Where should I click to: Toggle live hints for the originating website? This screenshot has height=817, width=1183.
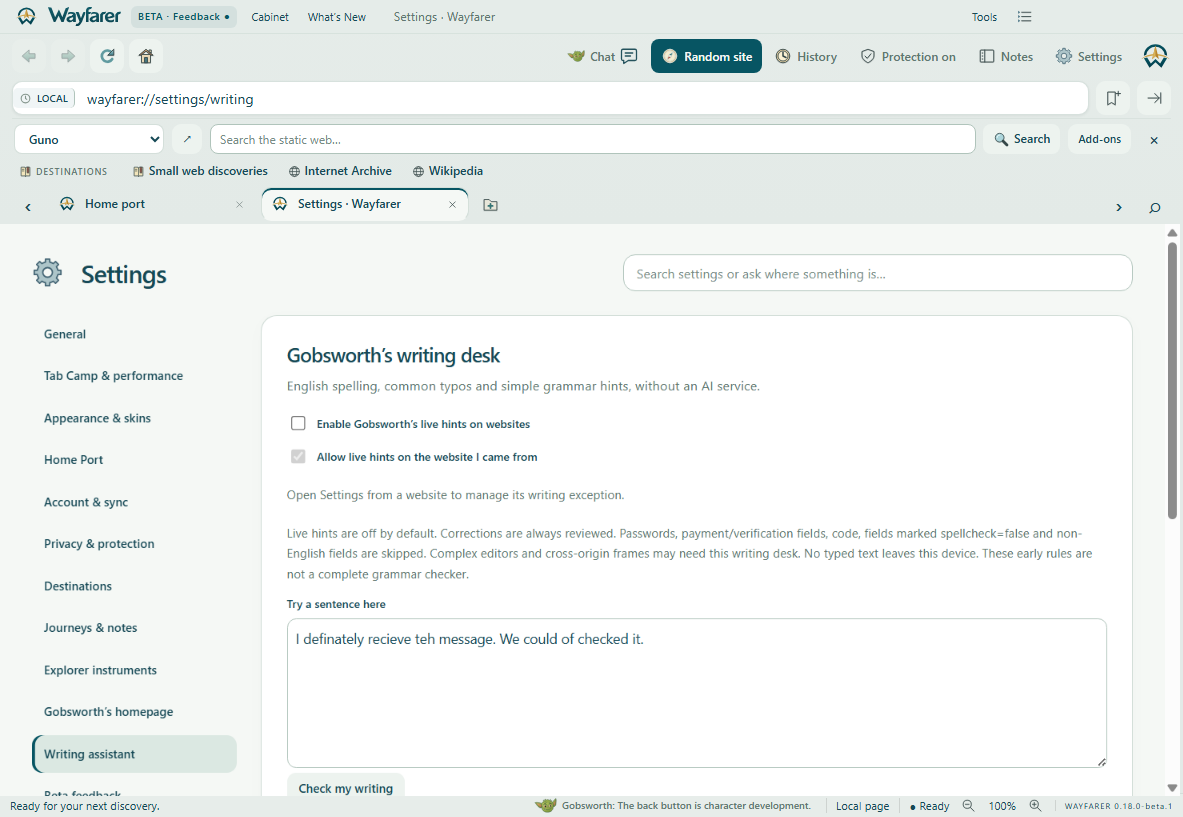pyautogui.click(x=298, y=456)
